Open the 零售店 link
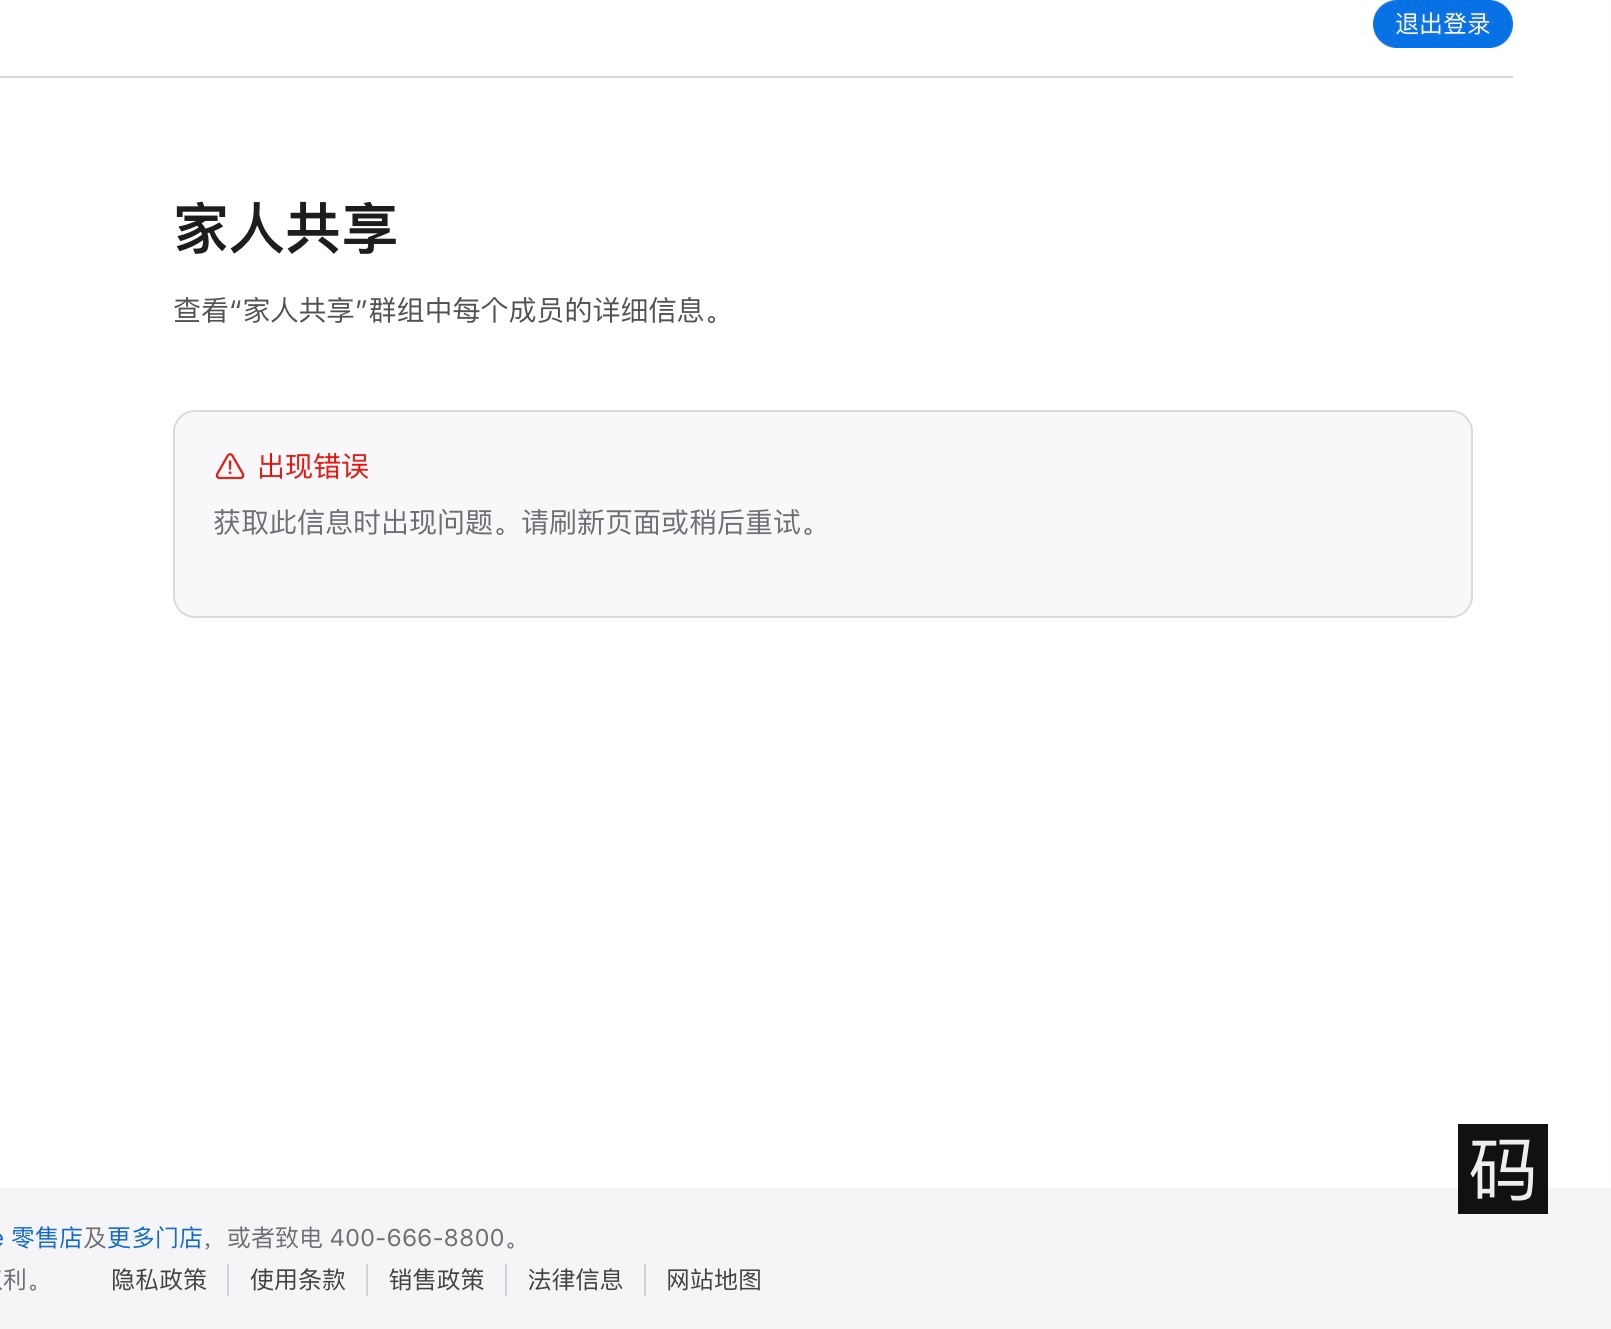Image resolution: width=1611 pixels, height=1329 pixels. [47, 1238]
